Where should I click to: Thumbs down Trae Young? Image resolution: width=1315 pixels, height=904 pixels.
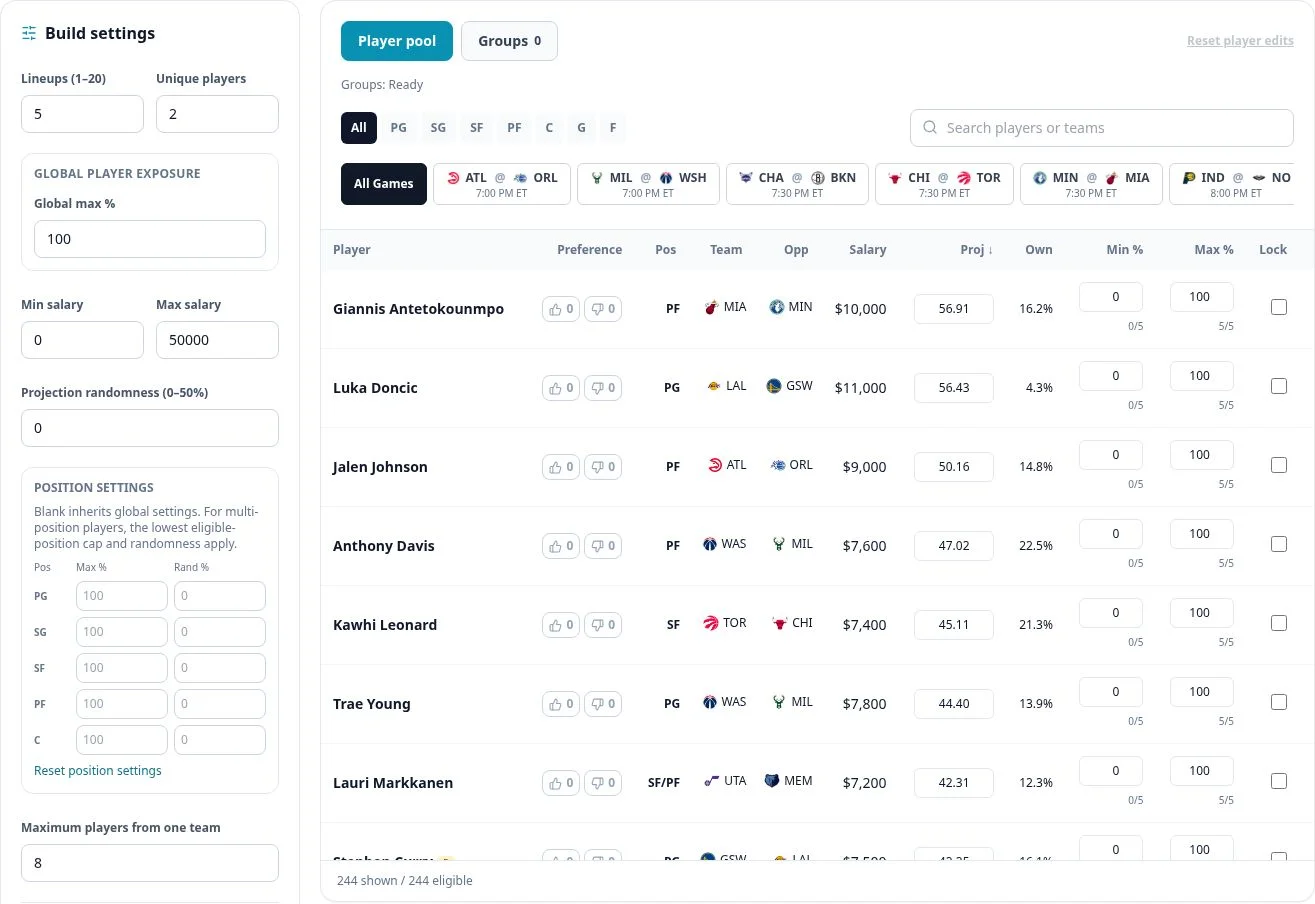603,704
